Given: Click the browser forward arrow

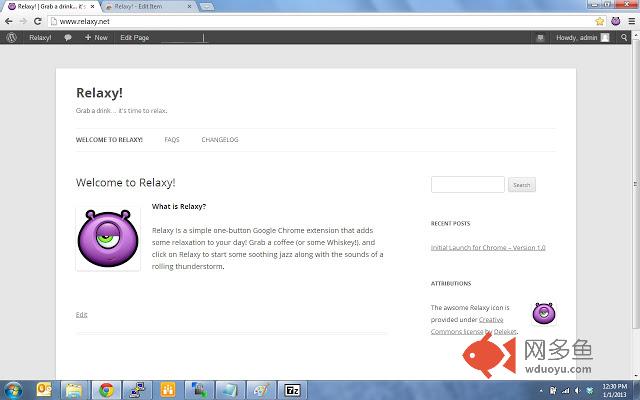Looking at the screenshot, I should (x=23, y=21).
